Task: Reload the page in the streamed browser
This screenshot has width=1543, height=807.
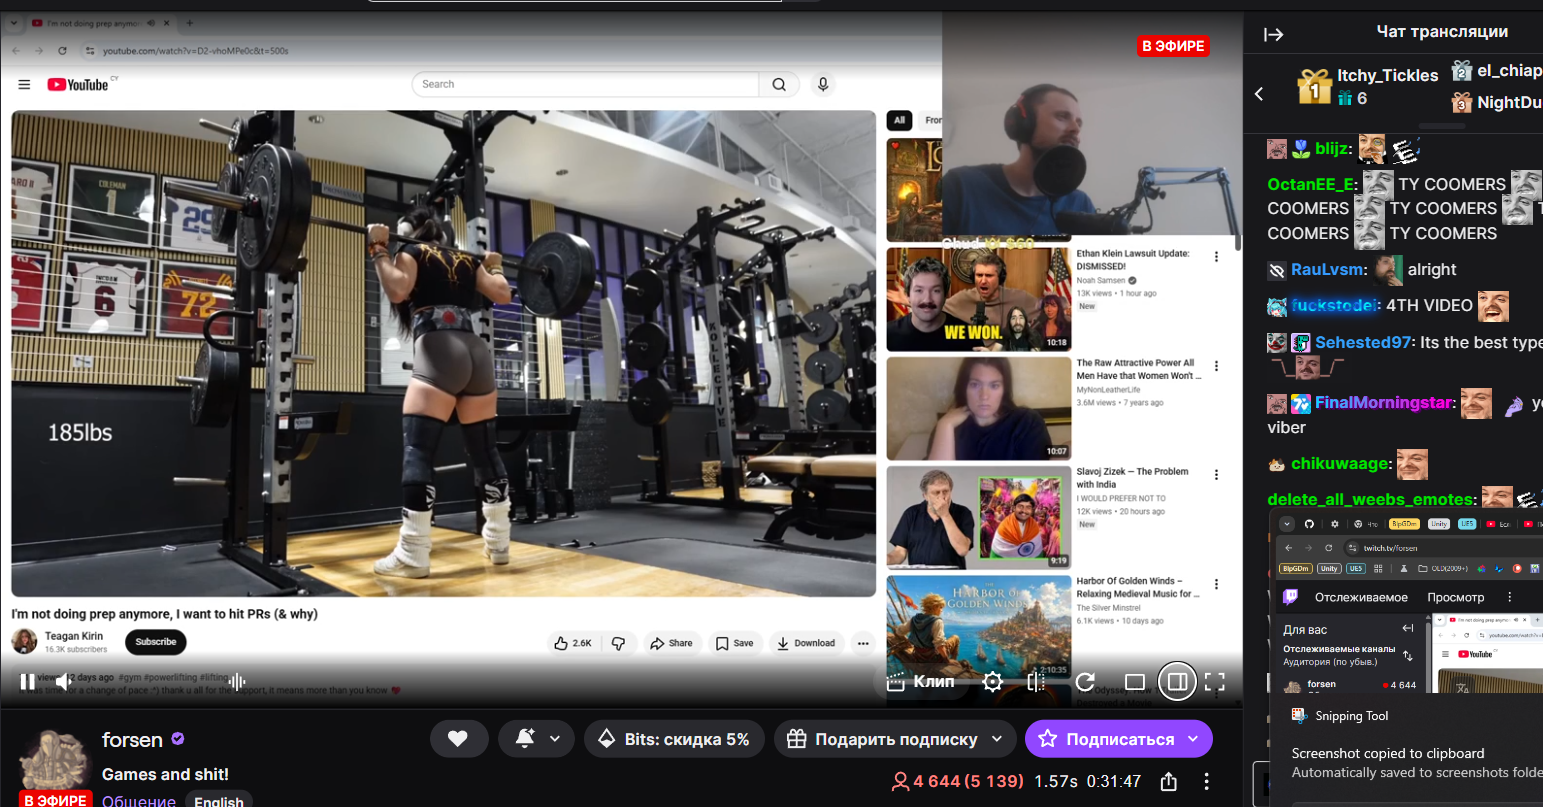Action: point(62,51)
